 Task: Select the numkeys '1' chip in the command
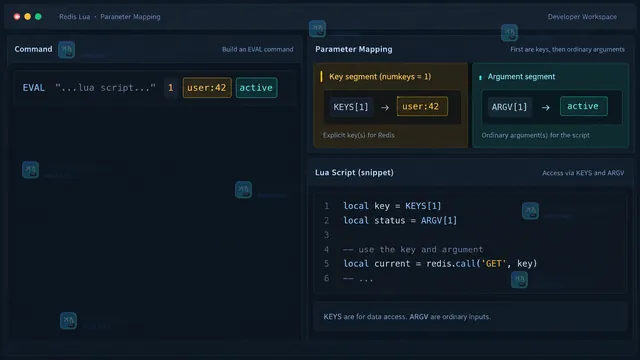click(171, 88)
